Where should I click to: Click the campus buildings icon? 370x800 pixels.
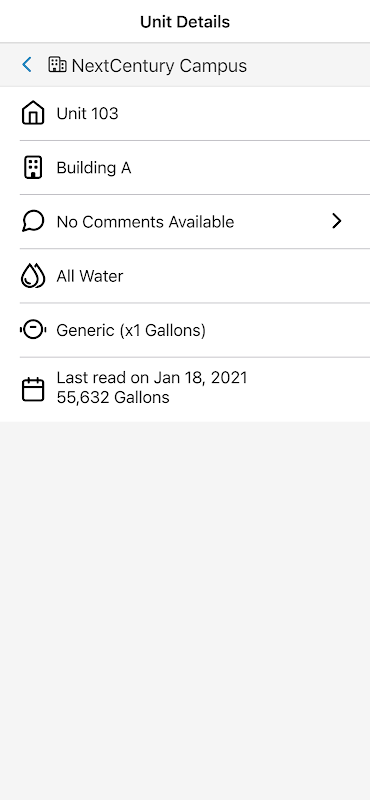pos(57,65)
